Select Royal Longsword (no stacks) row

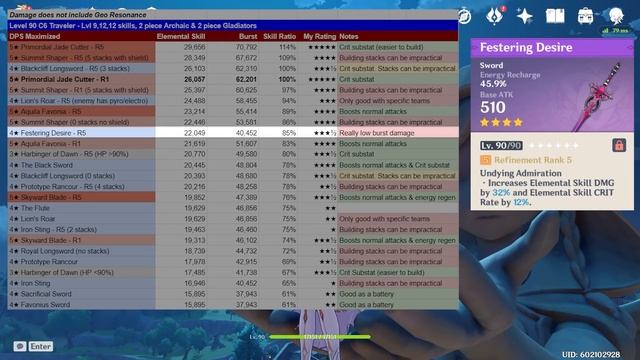[233, 251]
